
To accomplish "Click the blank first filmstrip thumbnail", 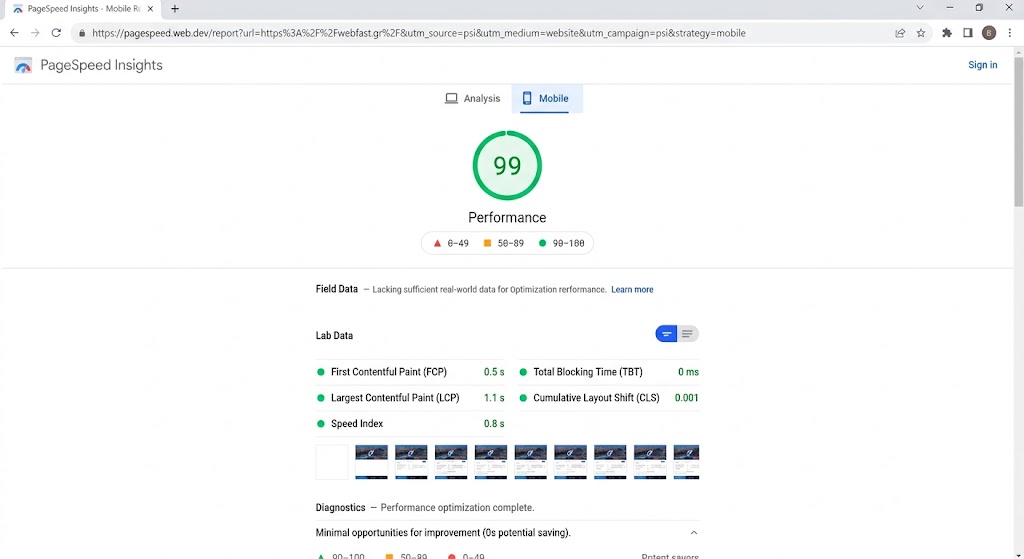I will point(332,462).
